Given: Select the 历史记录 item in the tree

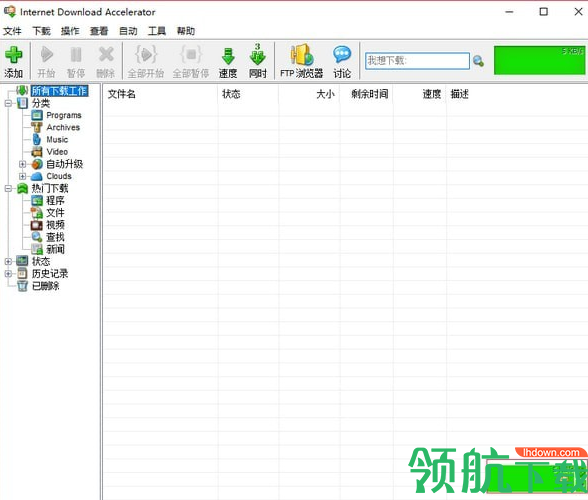Looking at the screenshot, I should [x=50, y=274].
